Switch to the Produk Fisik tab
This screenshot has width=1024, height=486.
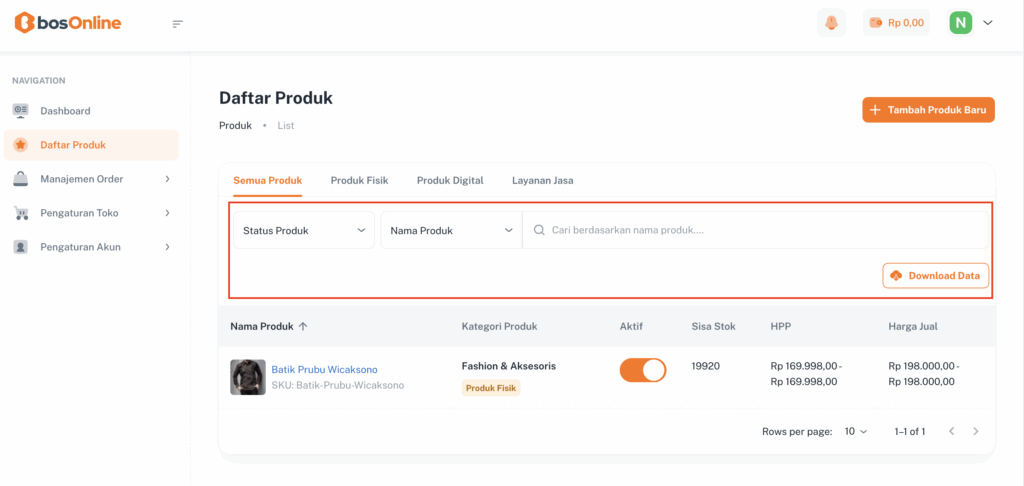point(359,181)
